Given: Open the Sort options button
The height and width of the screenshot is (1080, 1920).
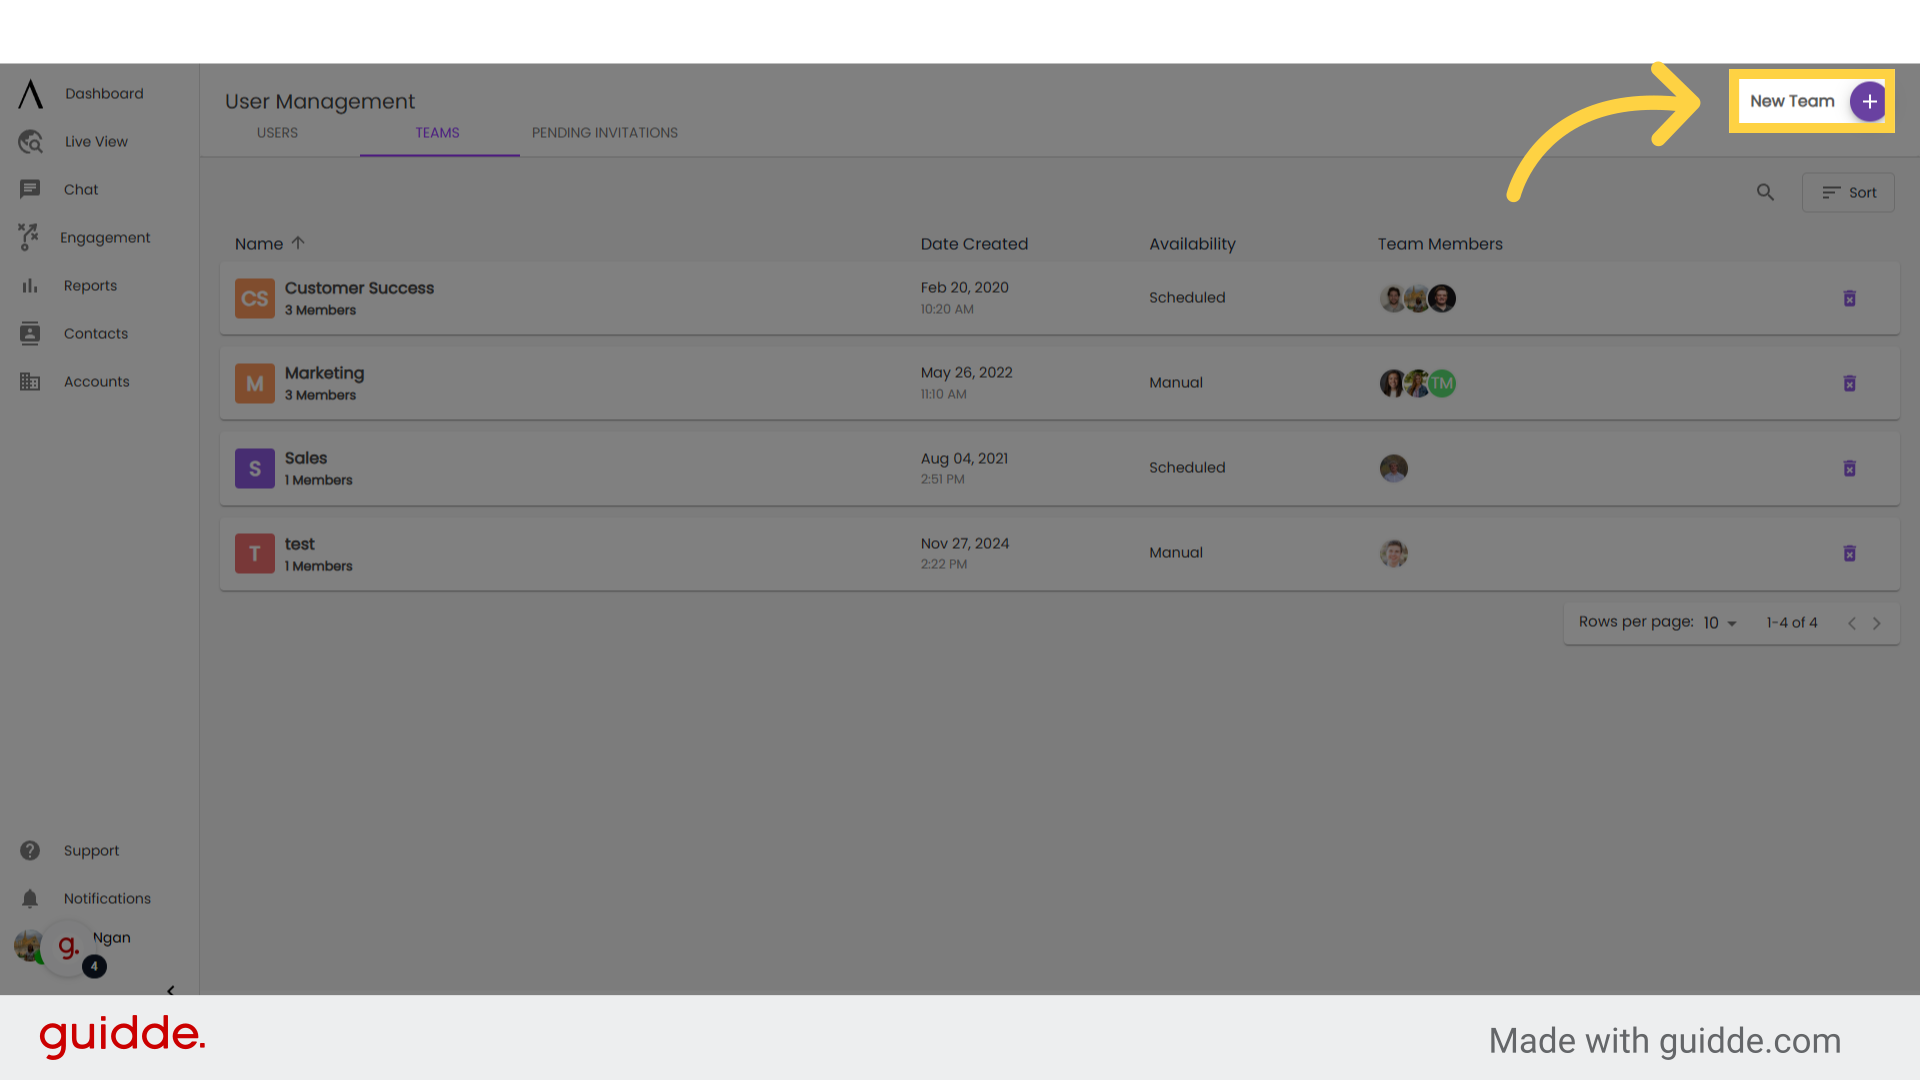Looking at the screenshot, I should (1848, 192).
